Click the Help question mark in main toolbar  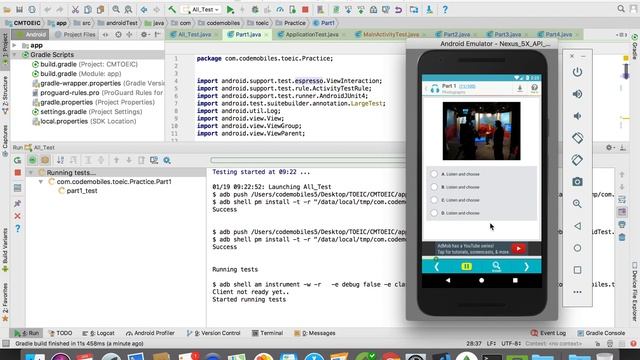(445, 9)
